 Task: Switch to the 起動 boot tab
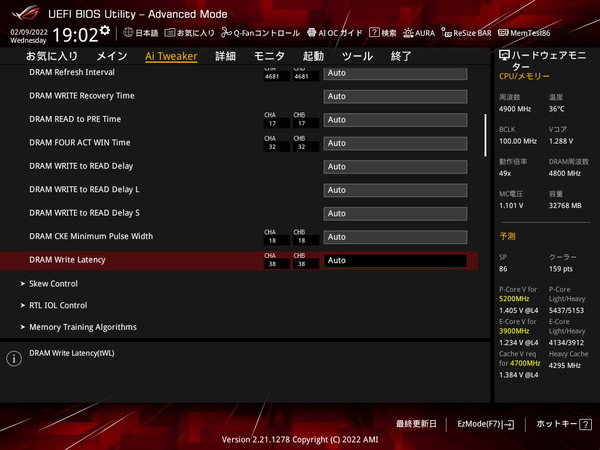click(313, 56)
